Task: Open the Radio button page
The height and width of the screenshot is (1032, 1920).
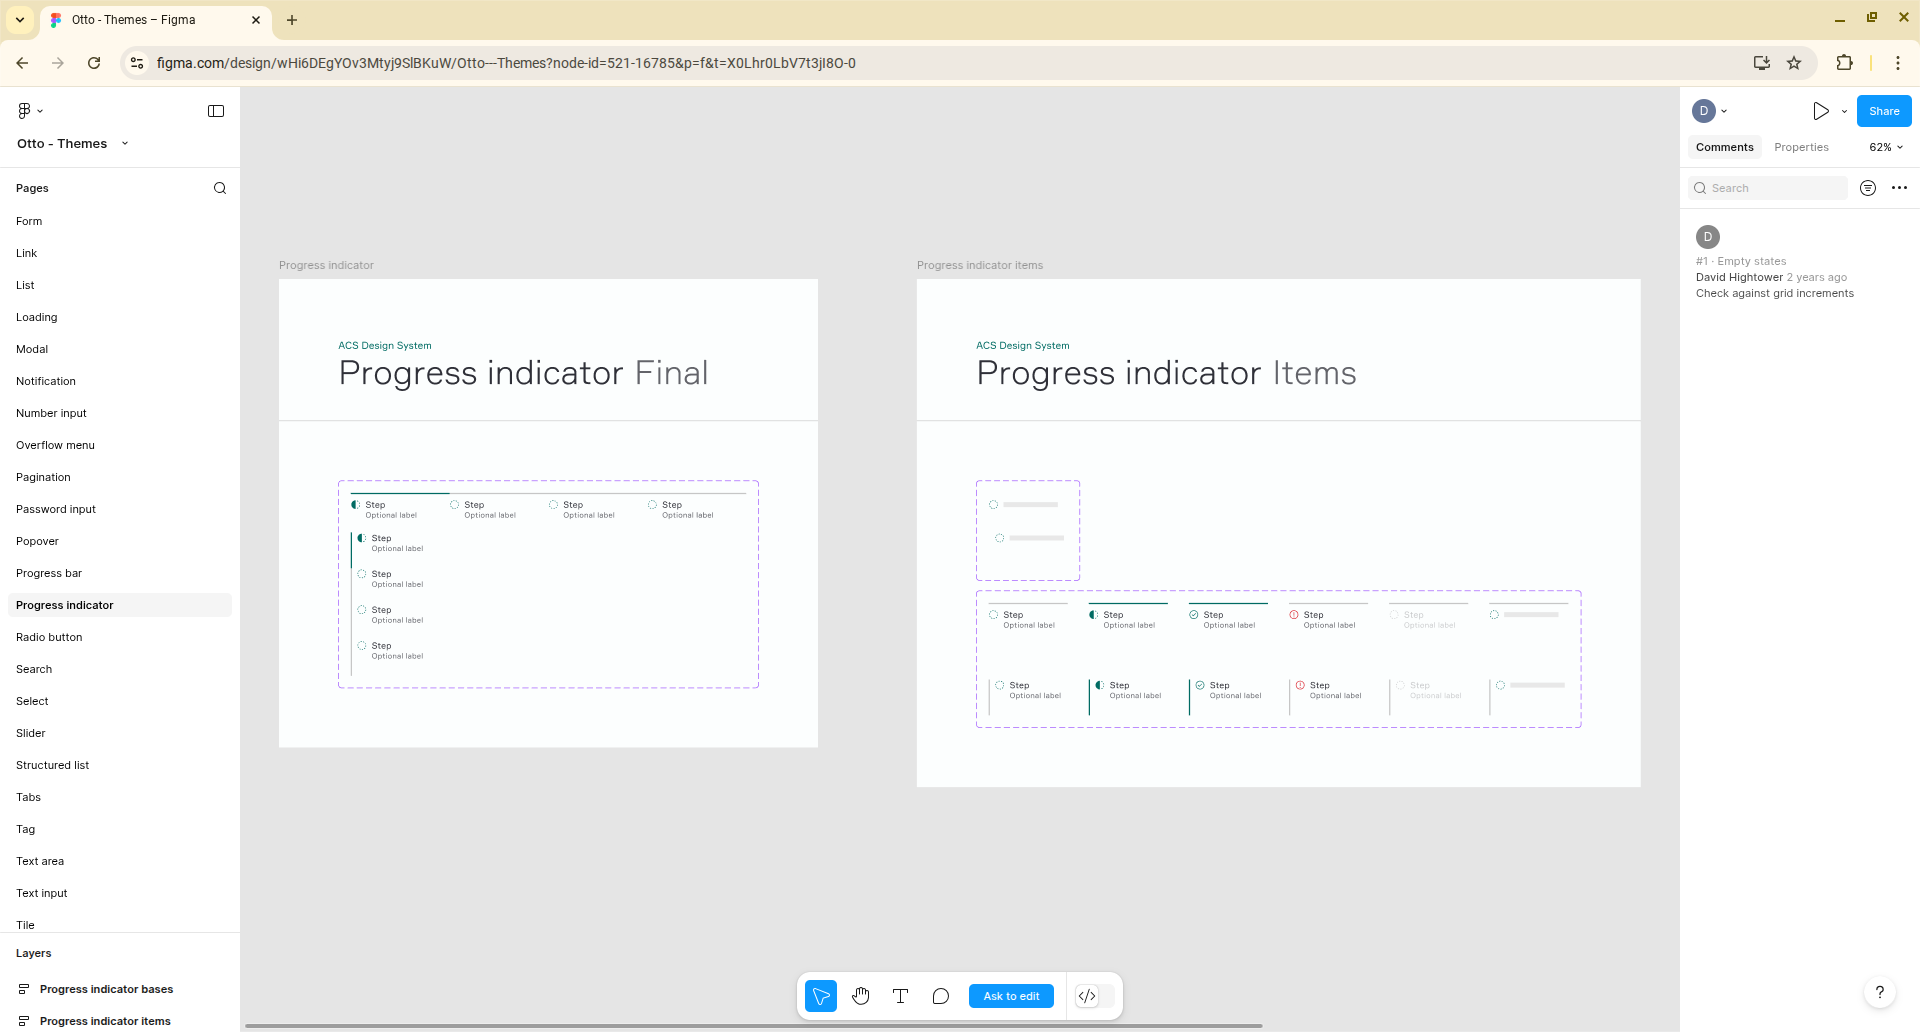Action: pos(49,637)
